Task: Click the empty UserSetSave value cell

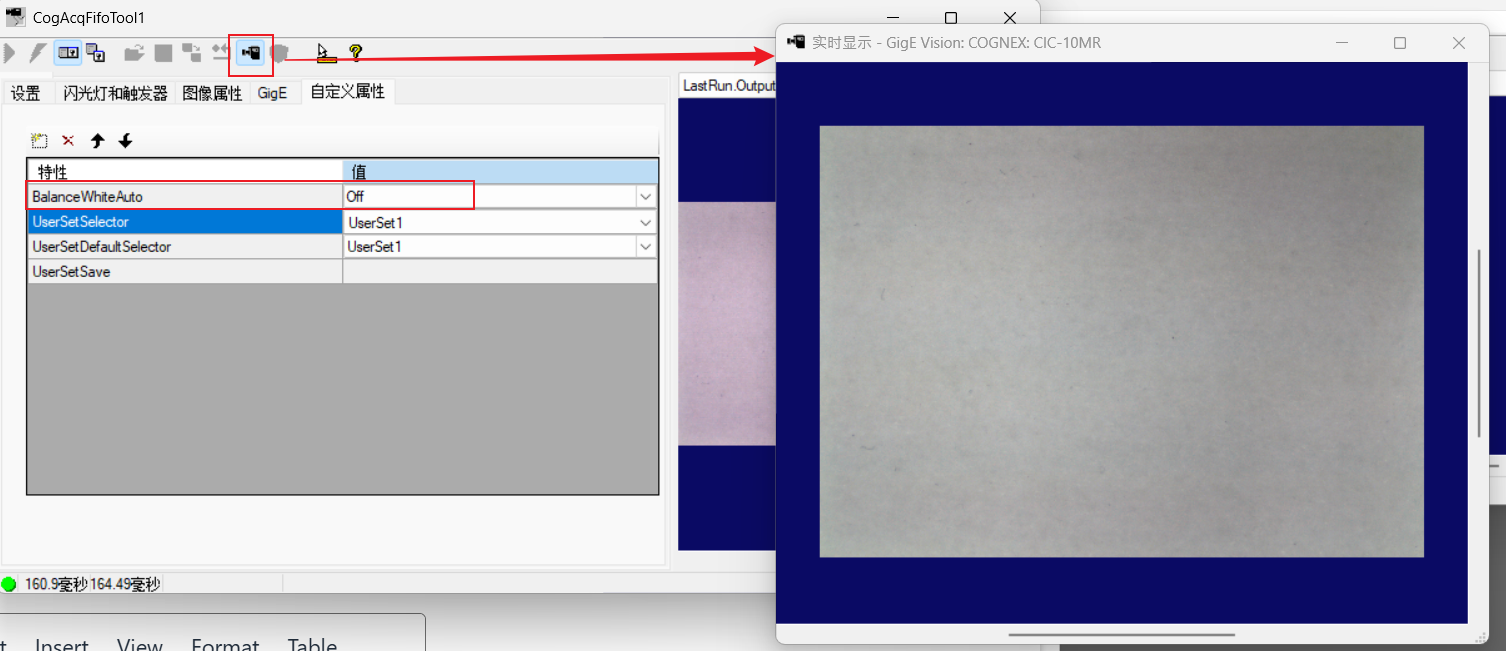Action: coord(500,271)
